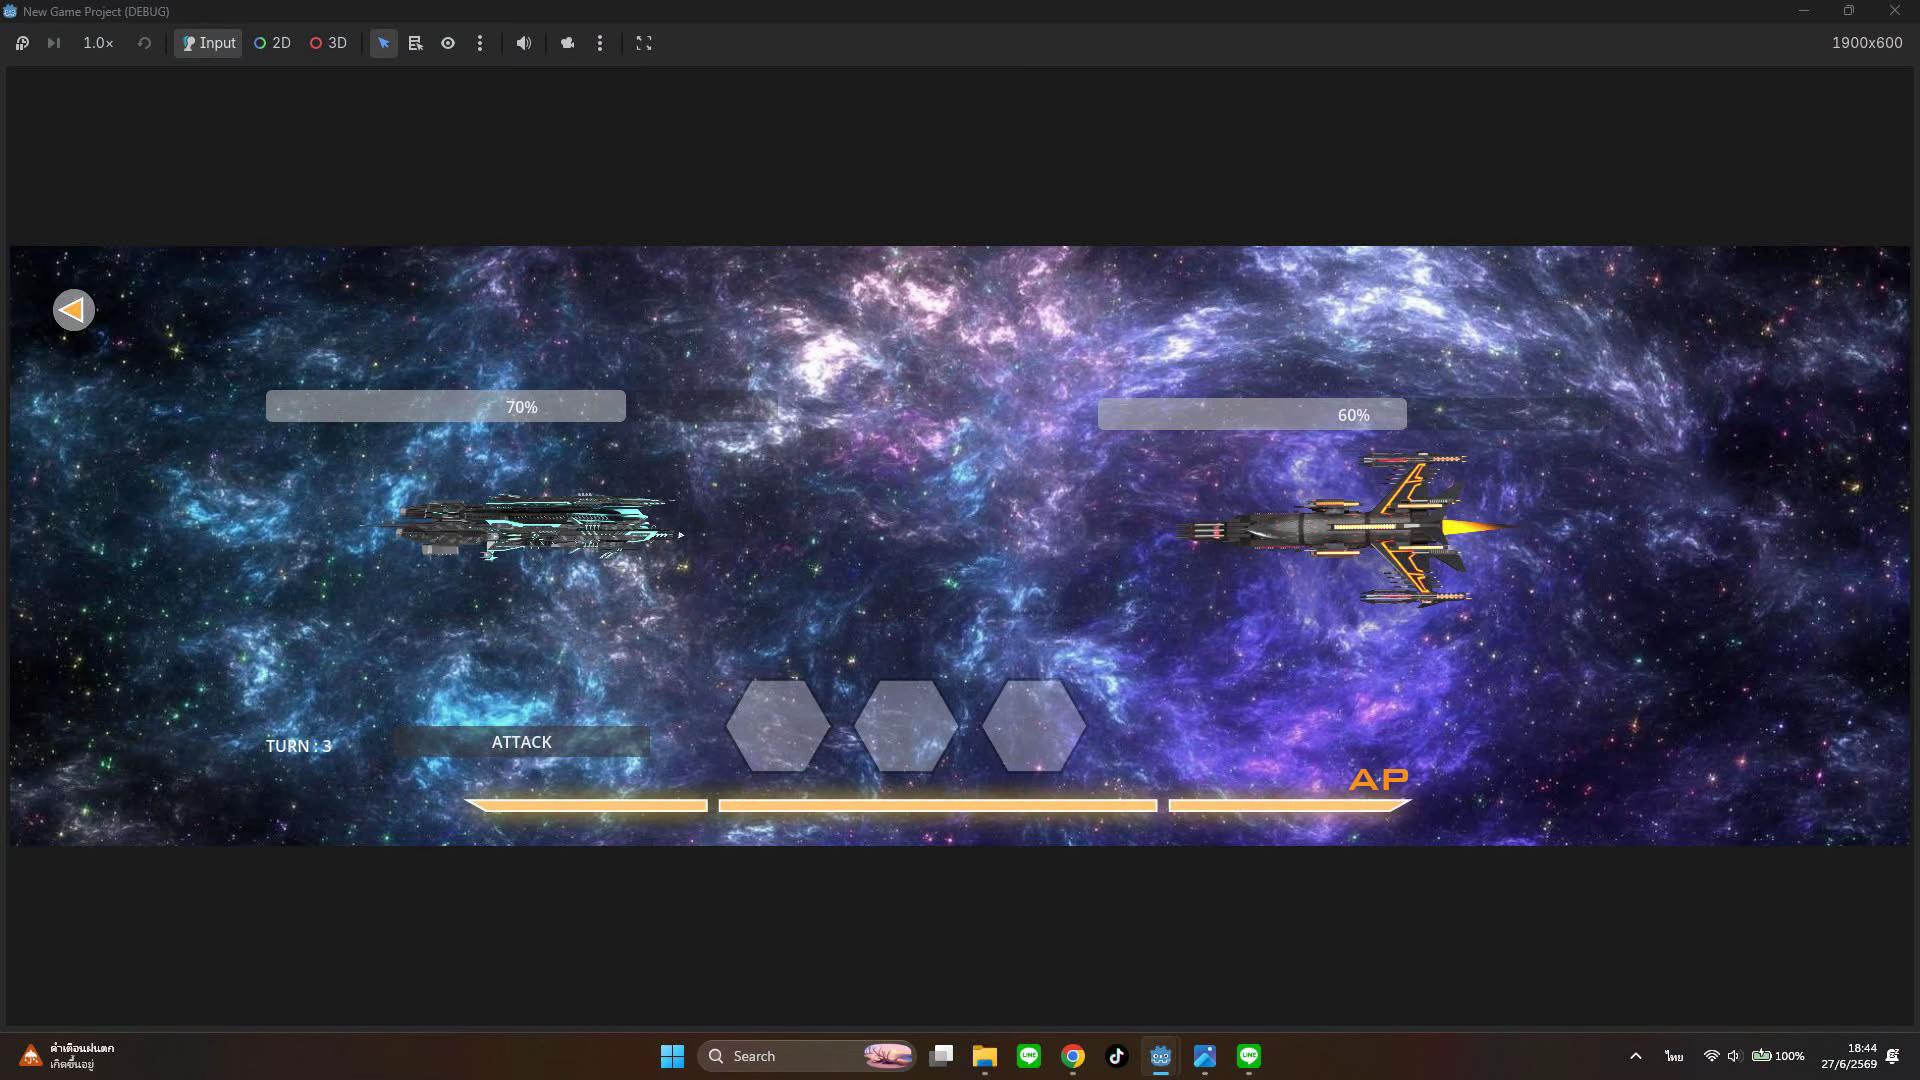The height and width of the screenshot is (1080, 1920).
Task: Activate the single-node select arrow tool
Action: [x=383, y=43]
